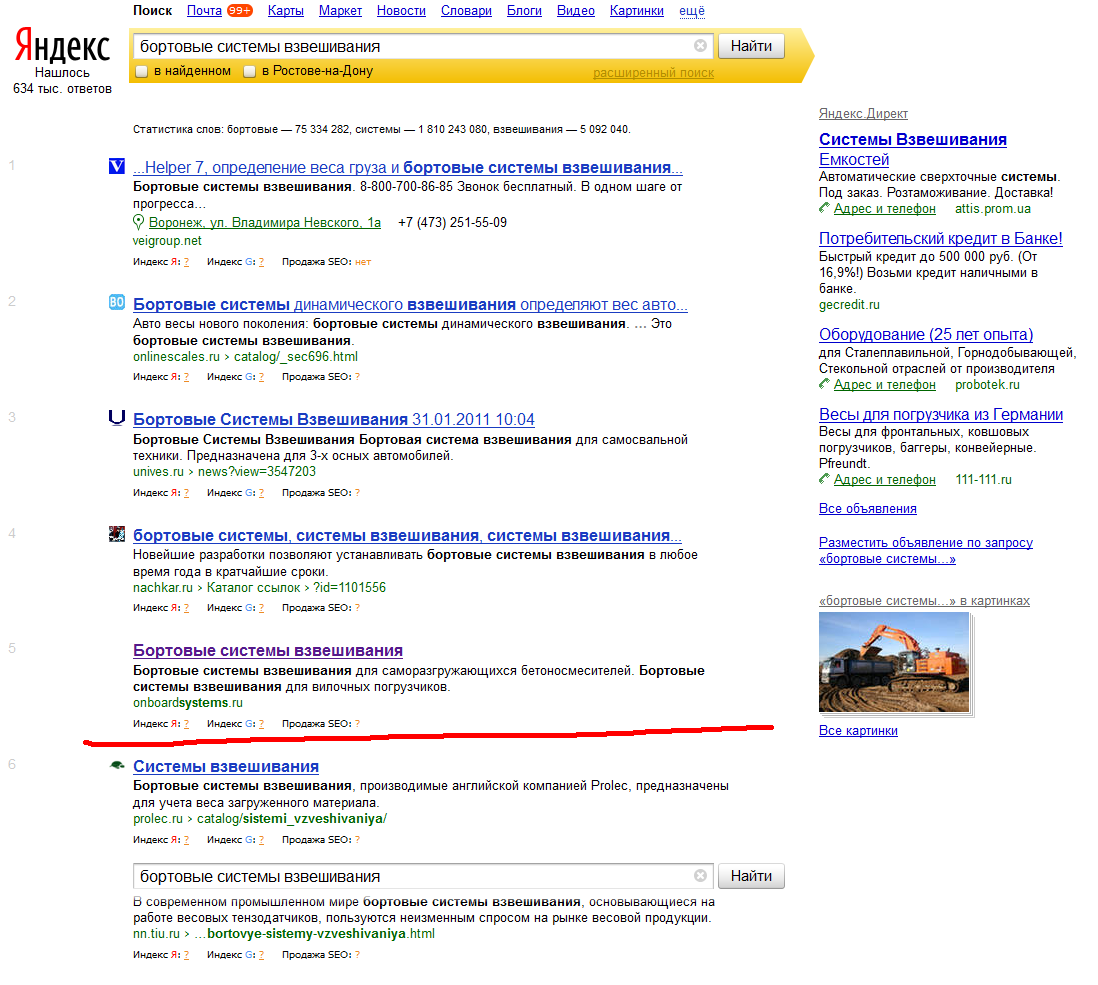Click the phone icon of the 111-111.ru ad
Viewport: 1098px width, 985px height.
tap(824, 479)
